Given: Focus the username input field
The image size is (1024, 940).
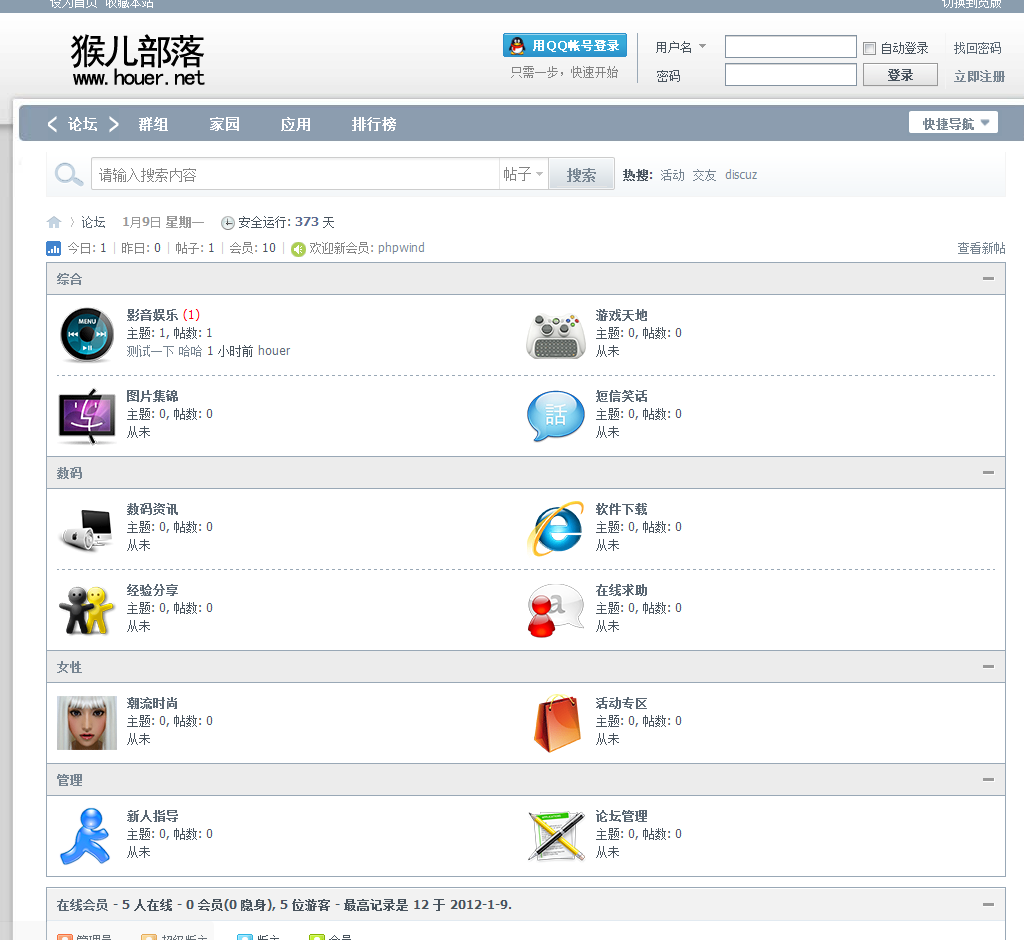Looking at the screenshot, I should (791, 47).
